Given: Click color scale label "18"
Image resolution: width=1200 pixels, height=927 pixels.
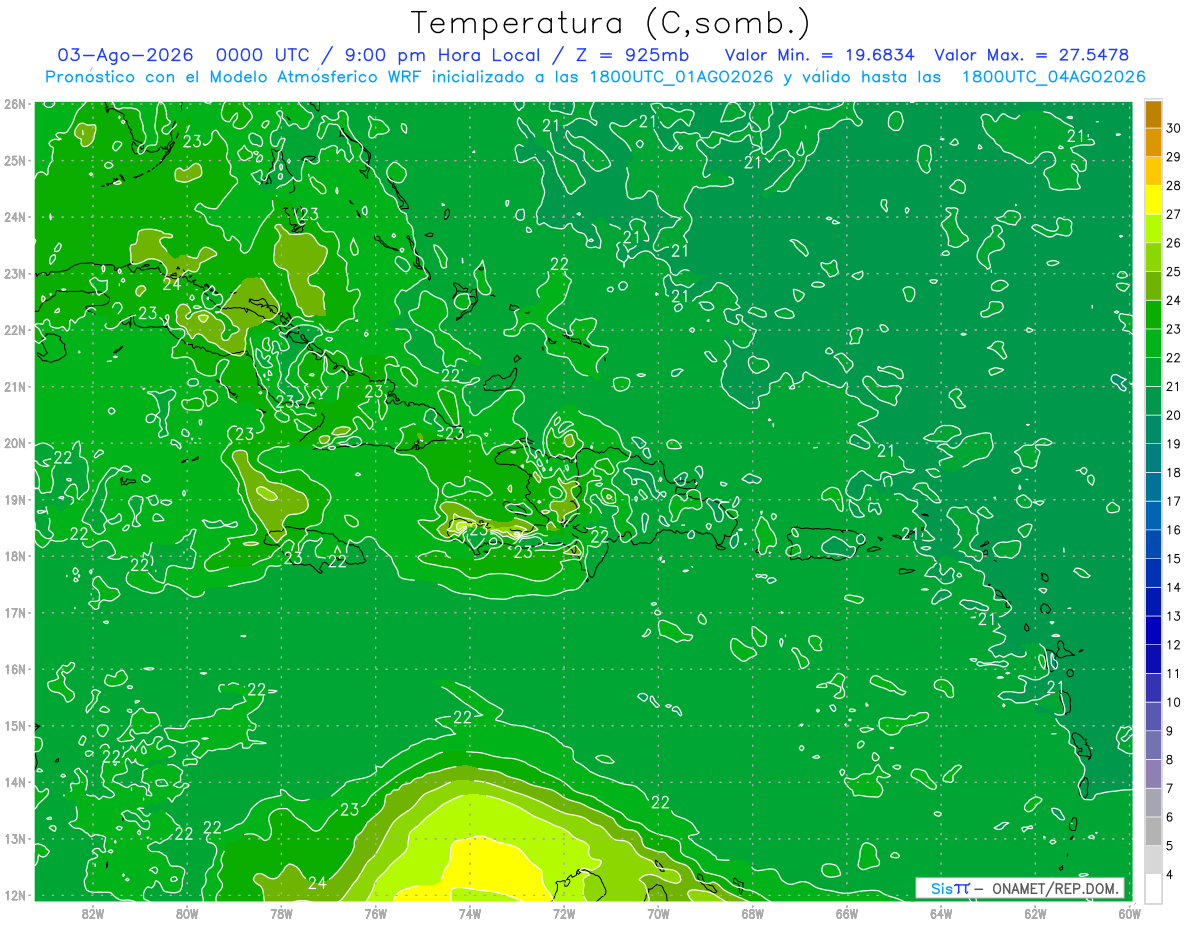Looking at the screenshot, I should tap(1174, 472).
